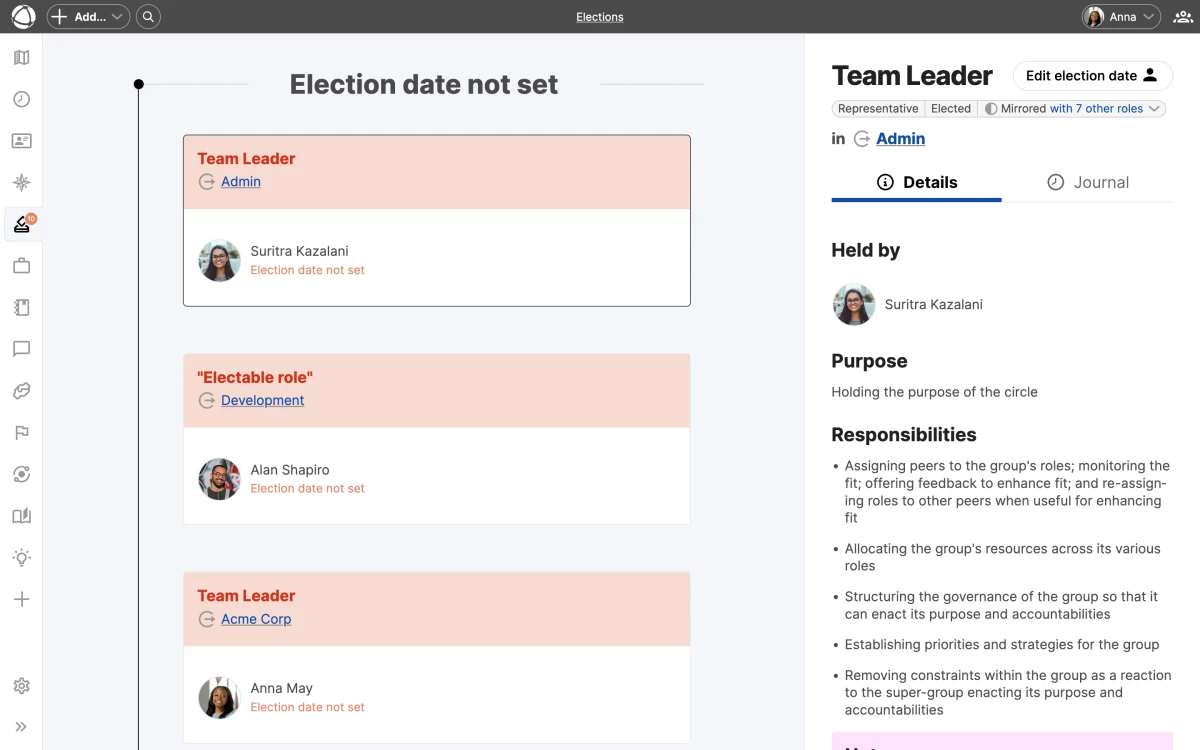Viewport: 1200px width, 750px height.
Task: Open the projects briefcase icon
Action: tap(21, 265)
